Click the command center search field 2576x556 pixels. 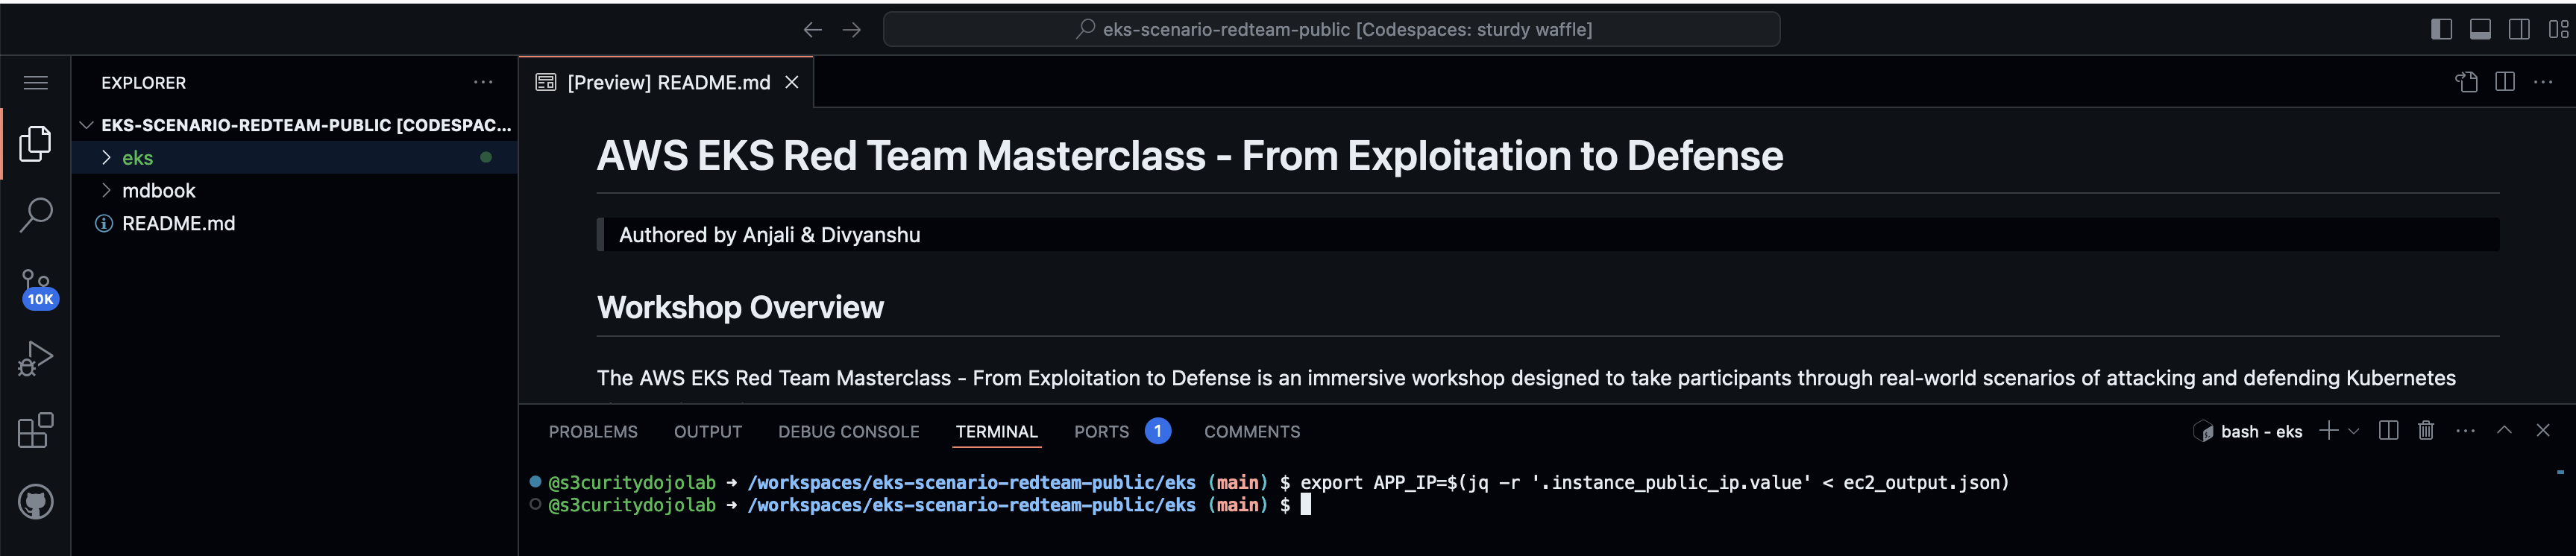(1331, 30)
